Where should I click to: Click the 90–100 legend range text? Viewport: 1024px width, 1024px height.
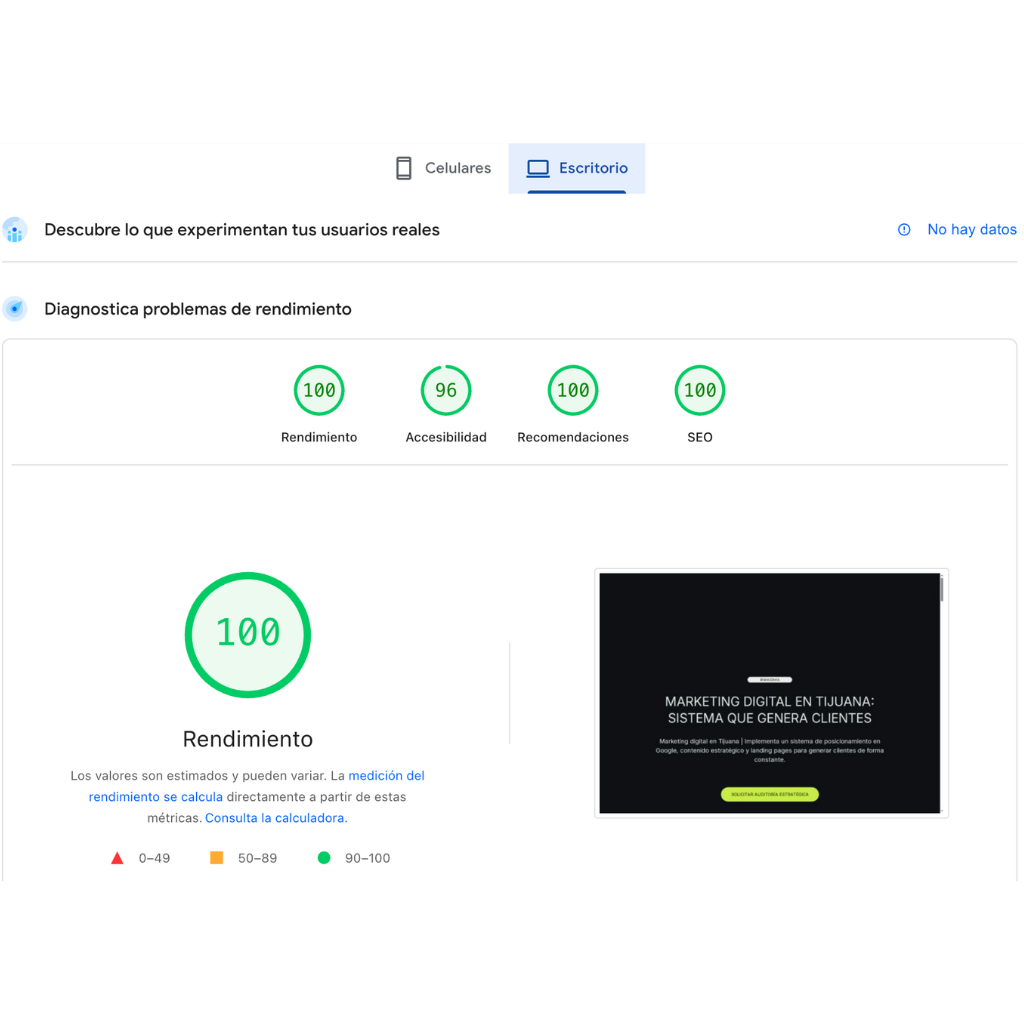point(368,858)
